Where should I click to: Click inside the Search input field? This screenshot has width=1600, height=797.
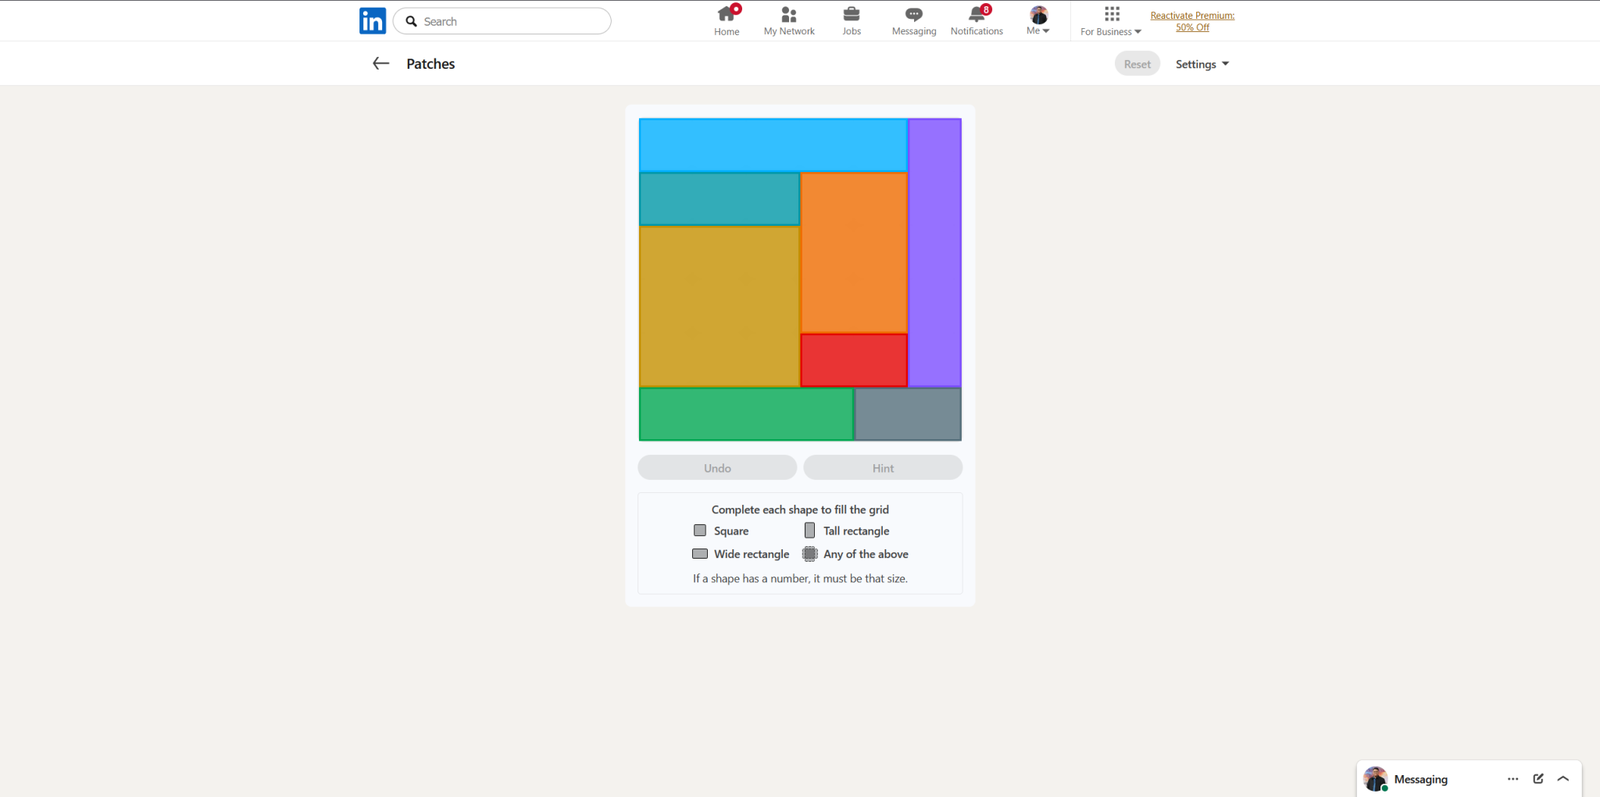coord(510,21)
